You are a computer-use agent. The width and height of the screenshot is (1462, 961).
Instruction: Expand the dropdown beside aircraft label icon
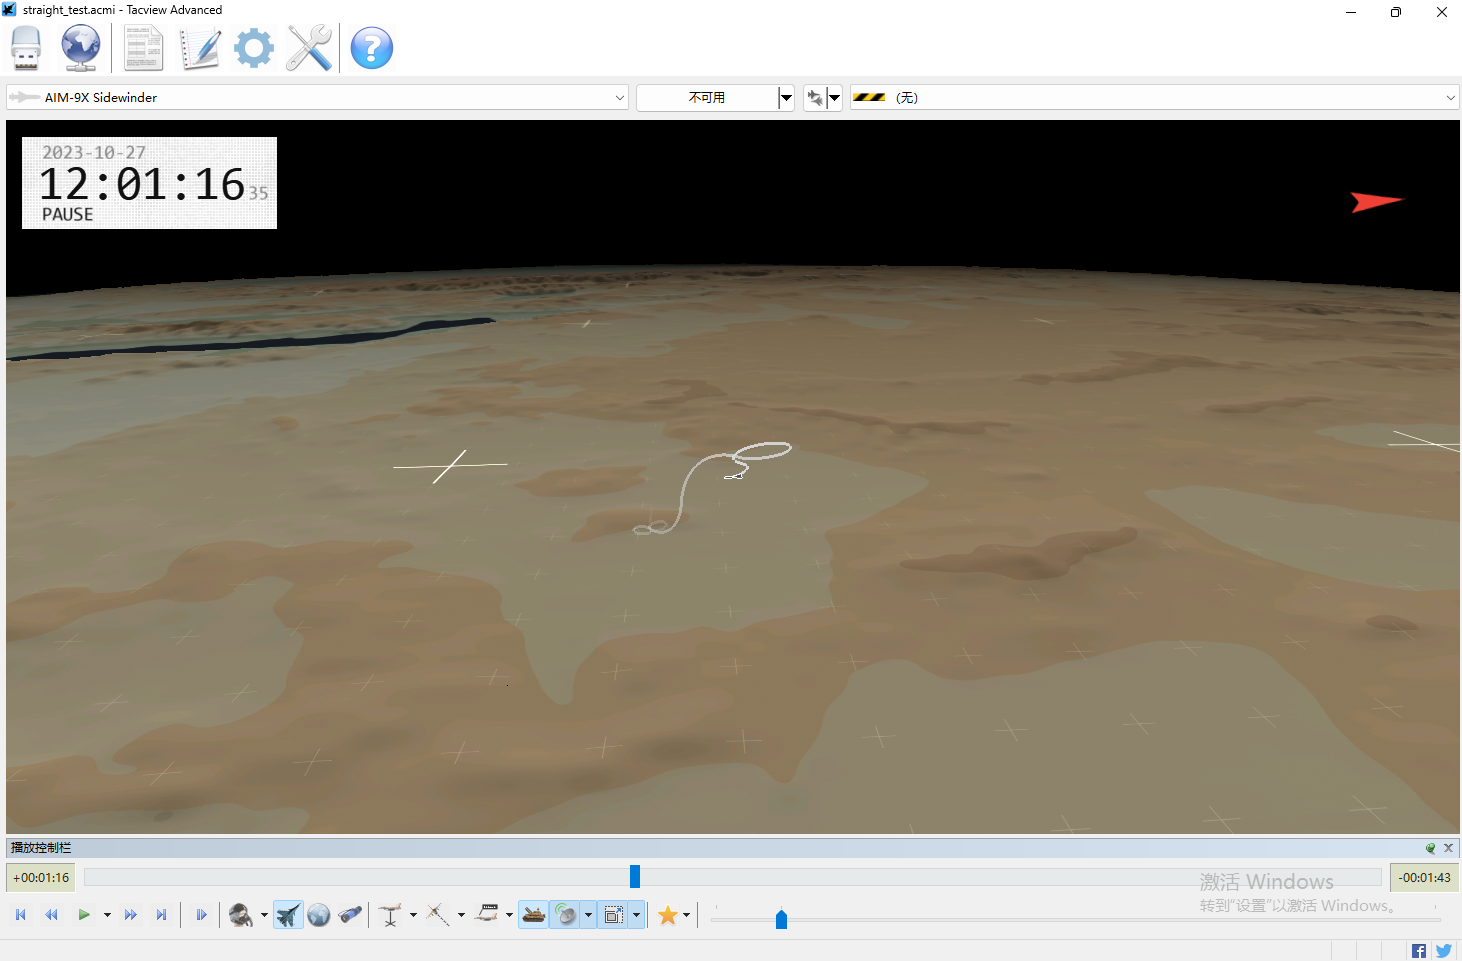pyautogui.click(x=509, y=915)
